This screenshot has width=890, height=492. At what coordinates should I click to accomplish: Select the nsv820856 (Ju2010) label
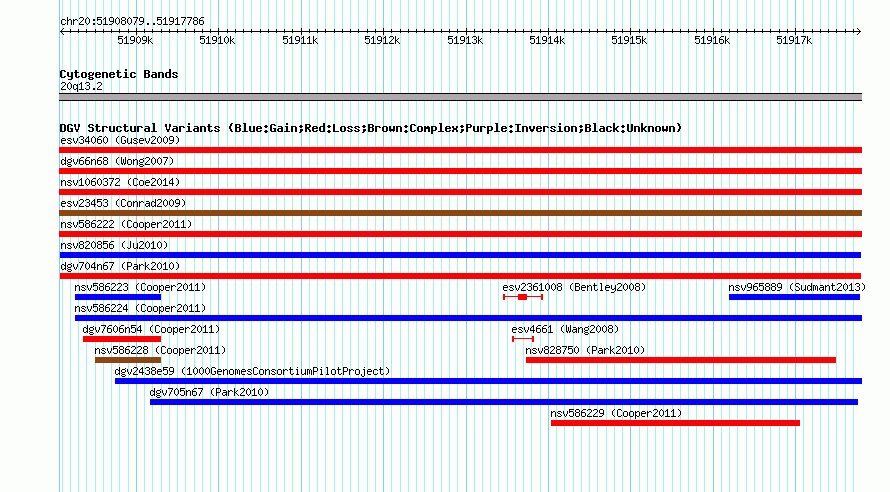114,245
